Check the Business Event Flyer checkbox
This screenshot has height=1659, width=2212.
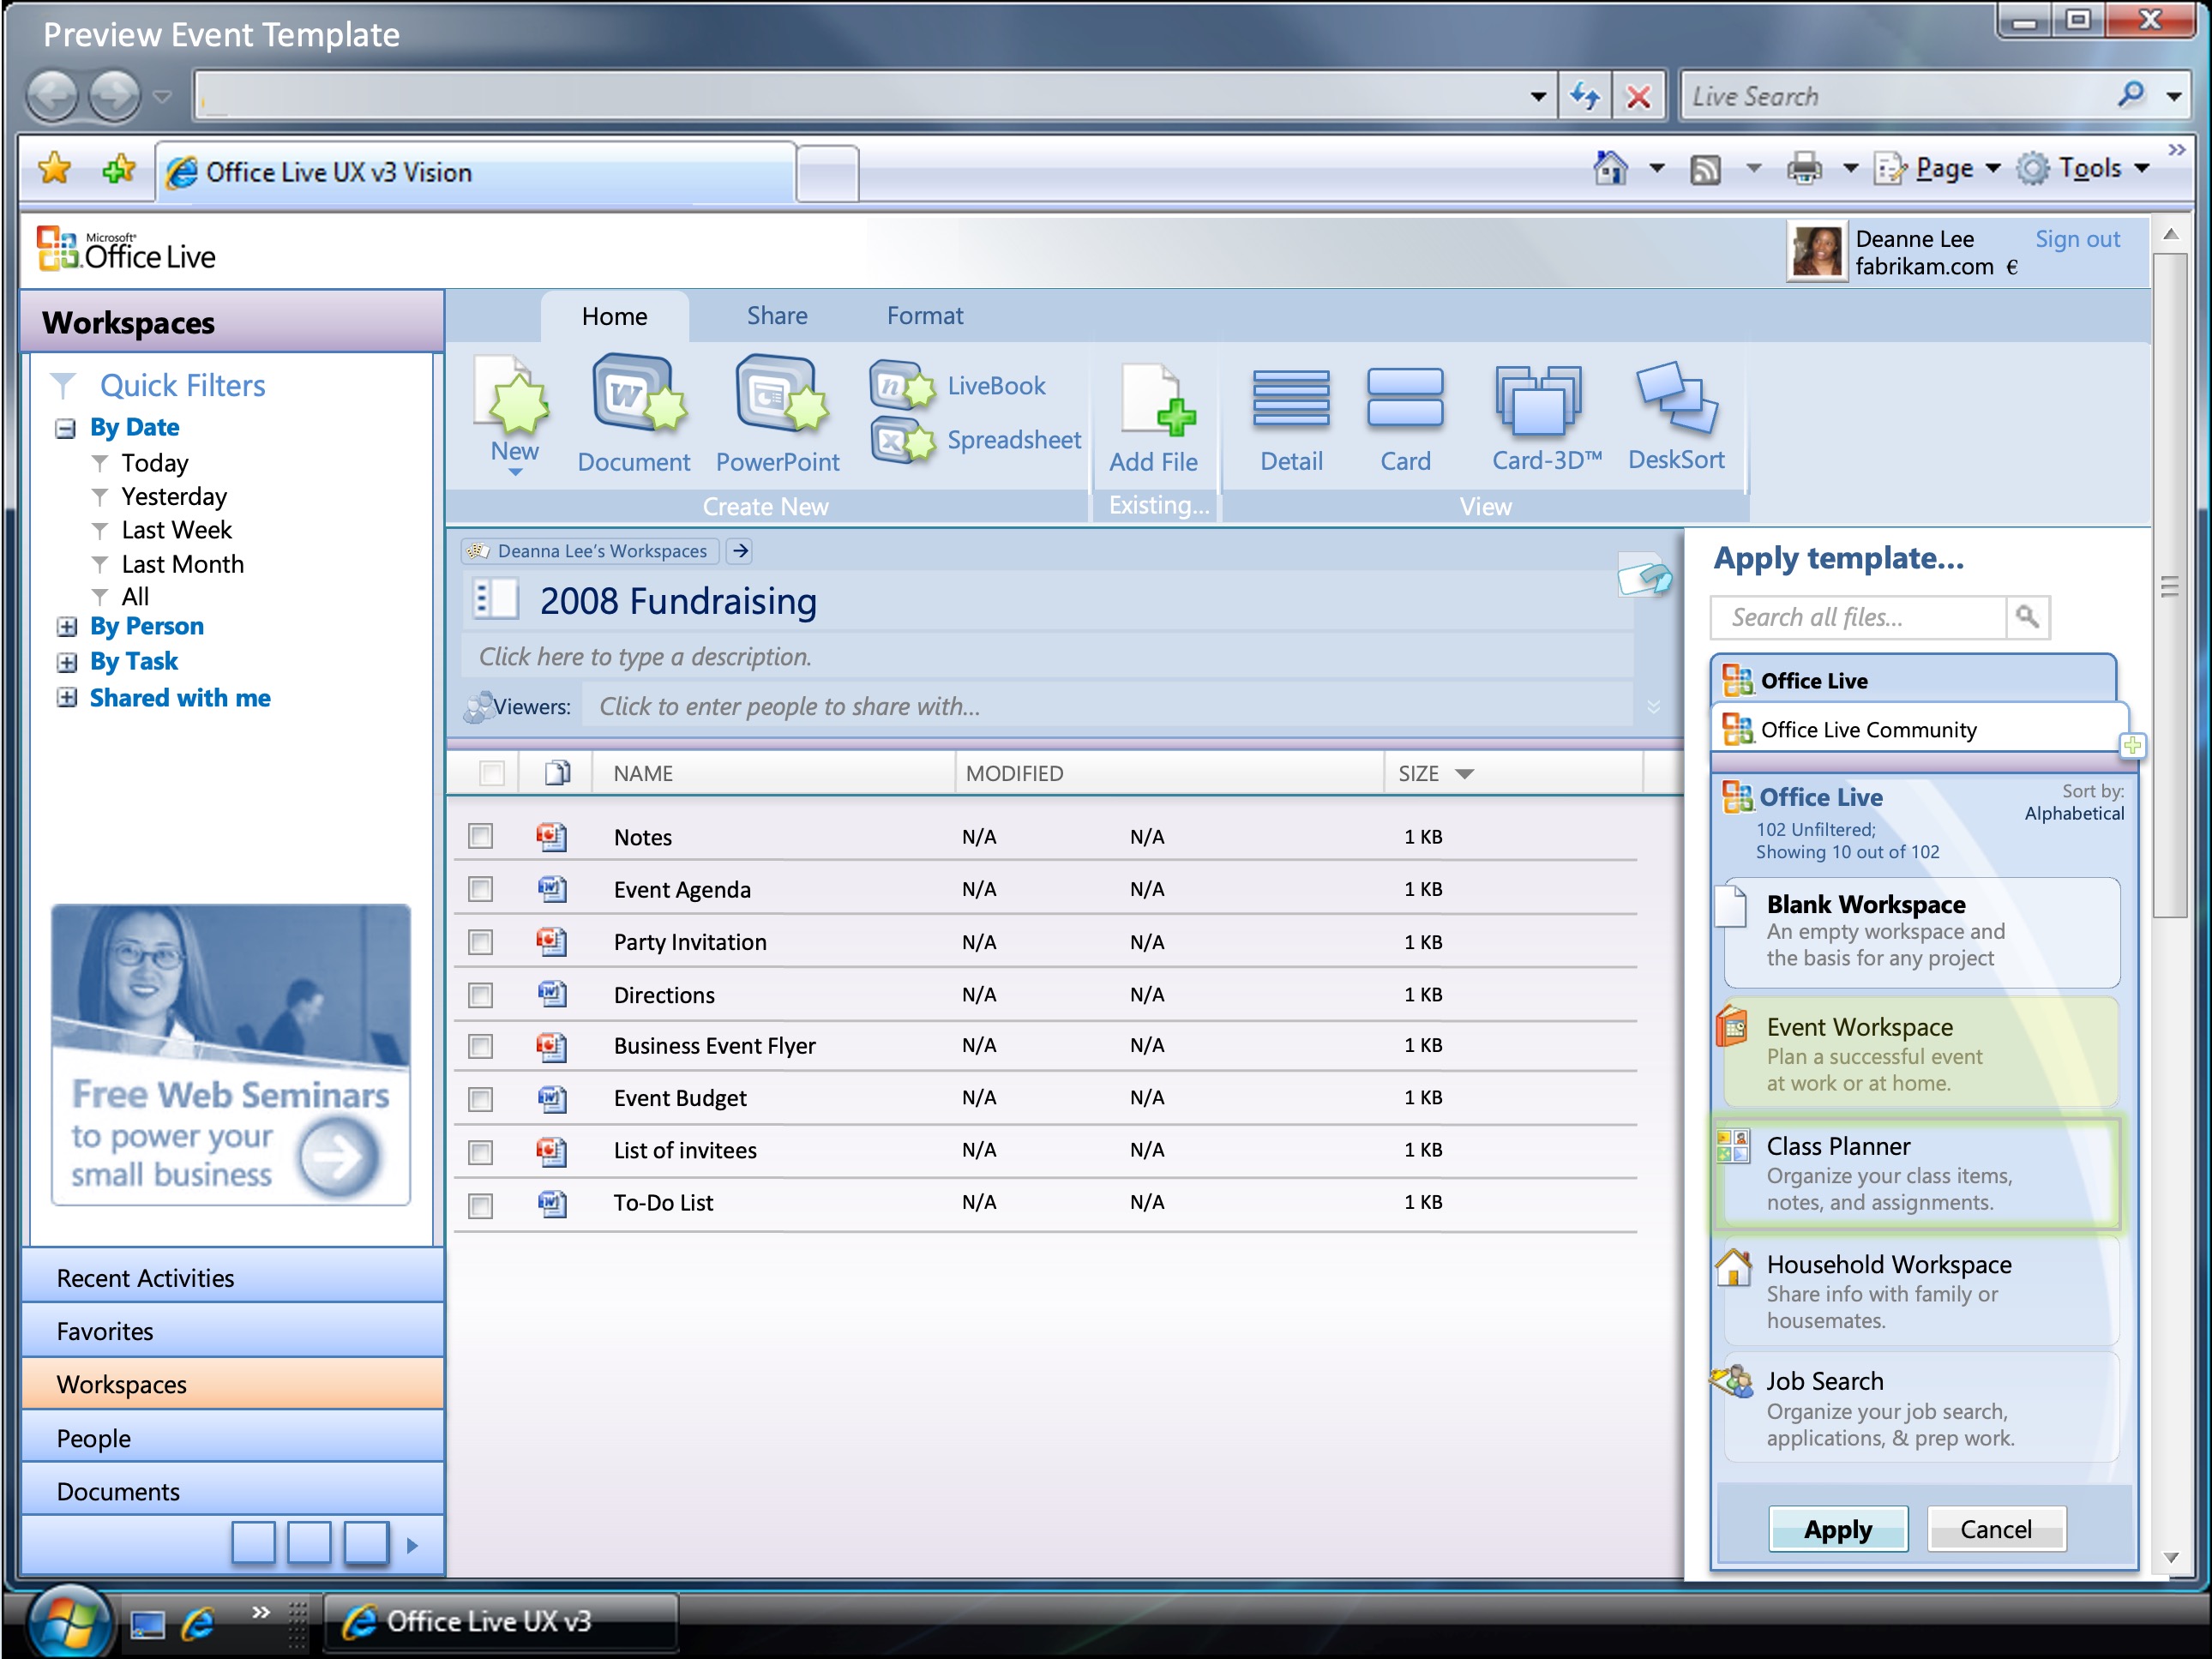point(481,1046)
